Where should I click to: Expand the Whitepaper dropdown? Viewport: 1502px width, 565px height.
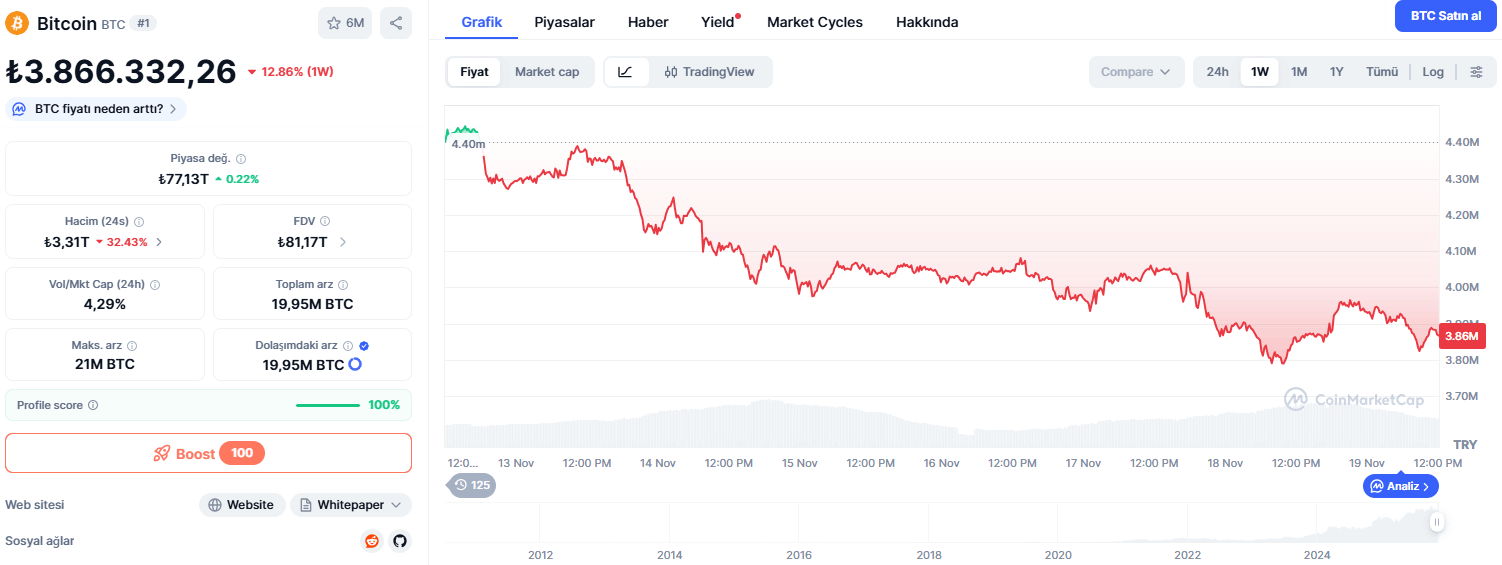coord(350,505)
